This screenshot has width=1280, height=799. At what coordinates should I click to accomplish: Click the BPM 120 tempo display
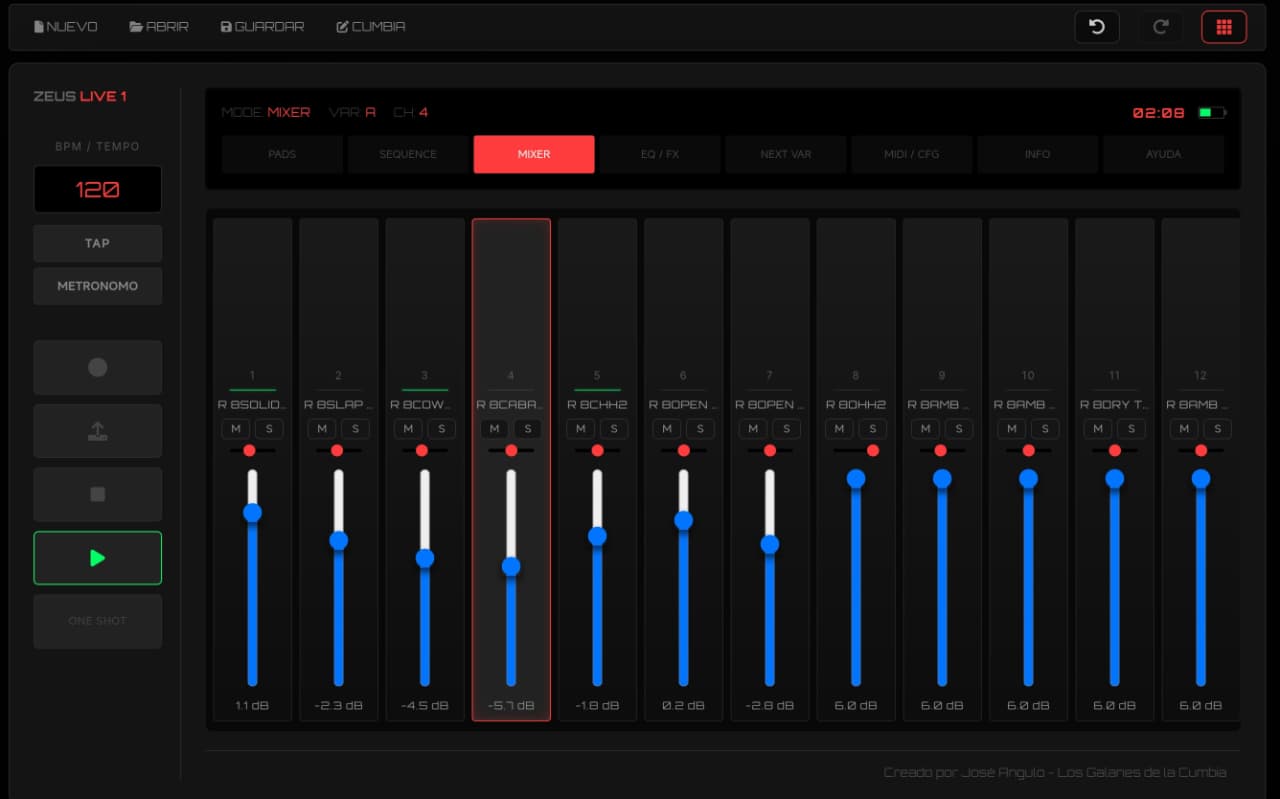(98, 189)
